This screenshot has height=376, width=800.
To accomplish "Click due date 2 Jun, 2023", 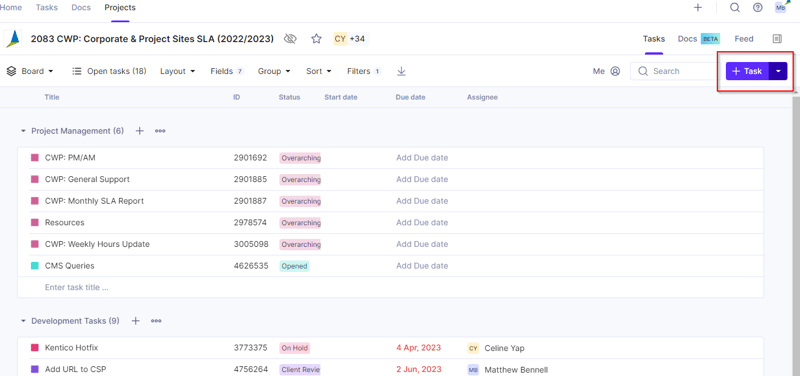I will point(418,369).
